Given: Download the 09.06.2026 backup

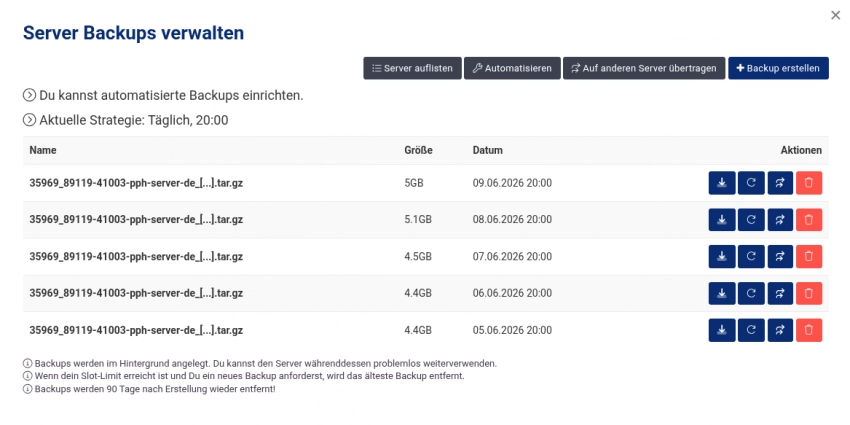Looking at the screenshot, I should point(722,183).
